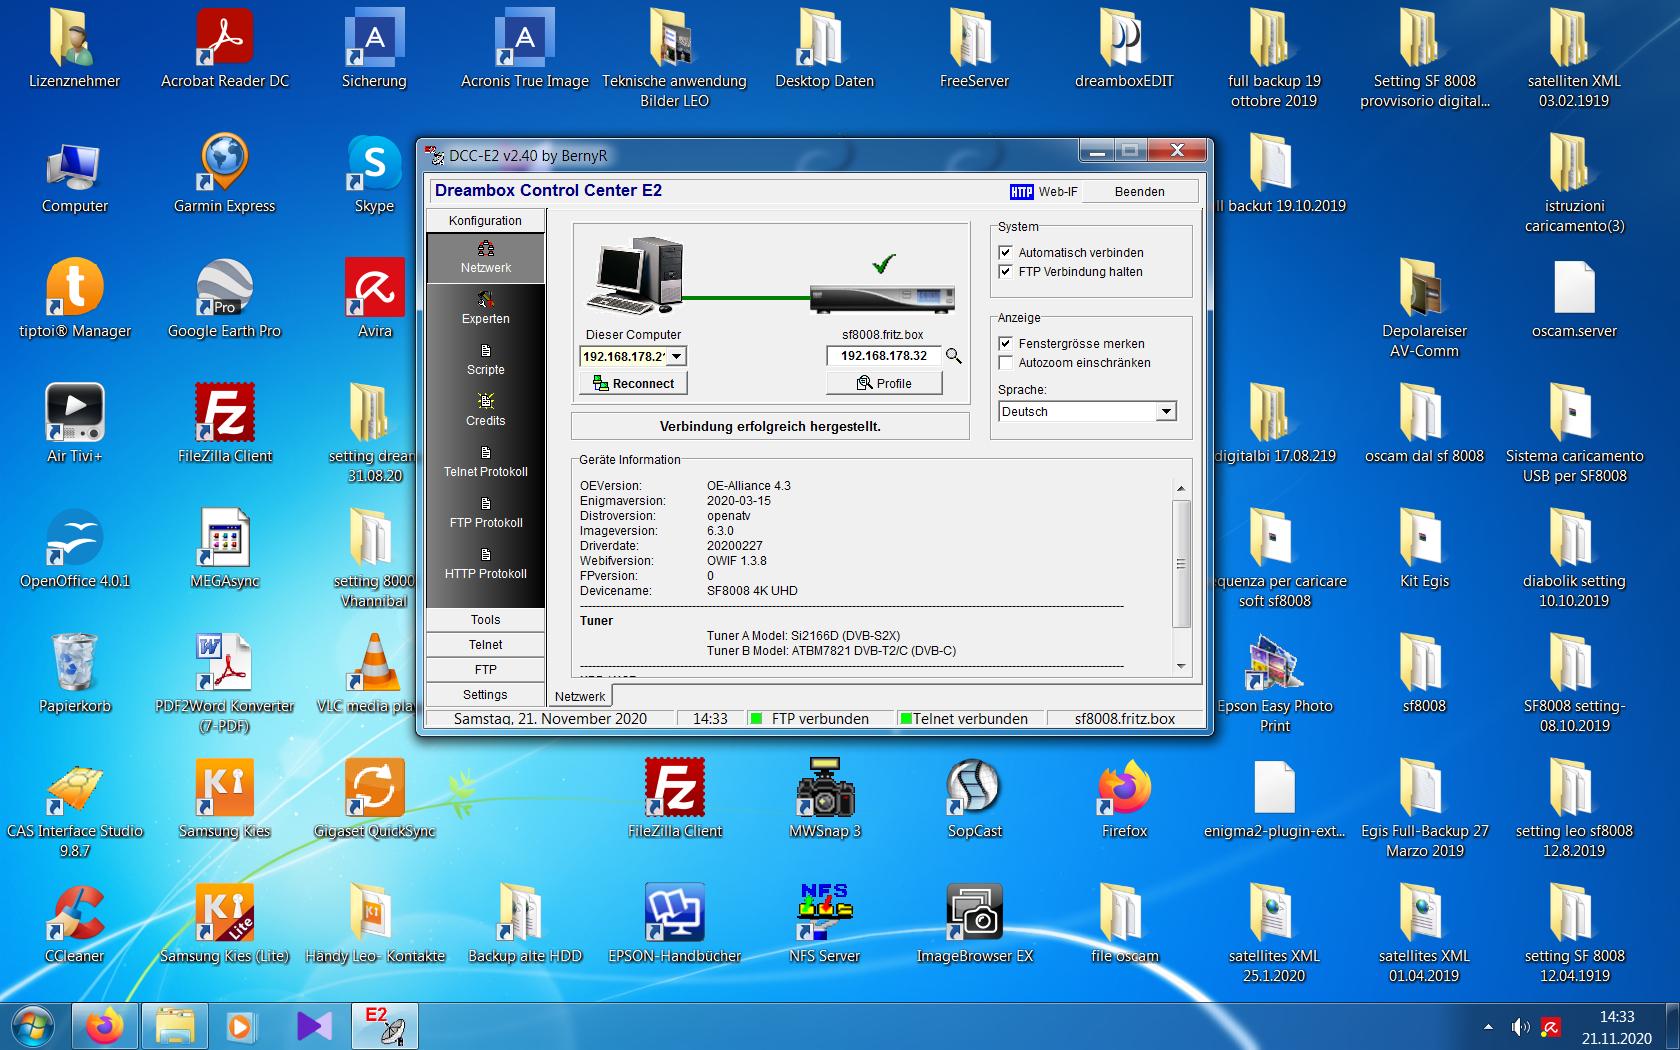The image size is (1680, 1050).
Task: Click the Avira icon in system tray
Action: click(x=1551, y=1027)
